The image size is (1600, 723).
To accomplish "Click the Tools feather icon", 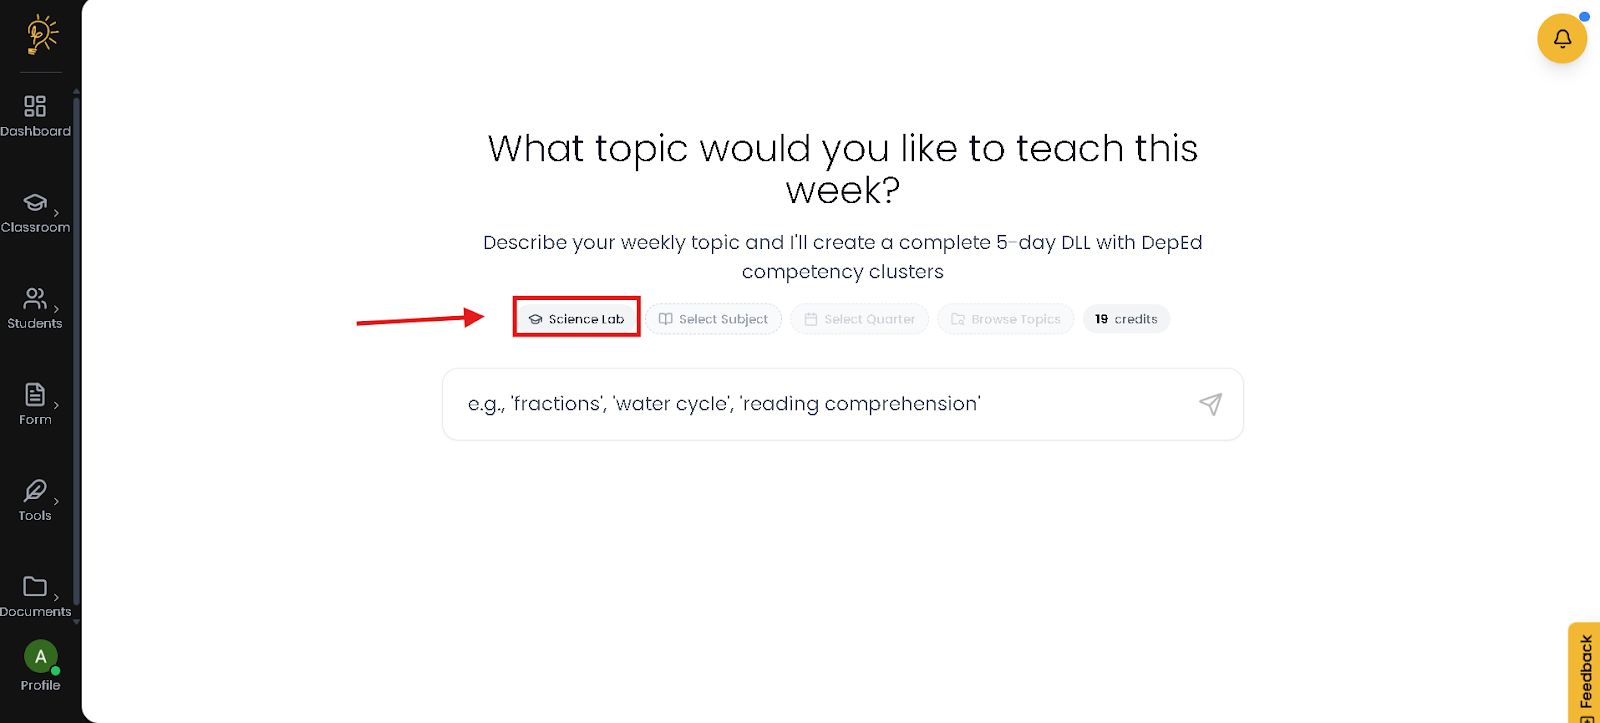I will click(35, 490).
